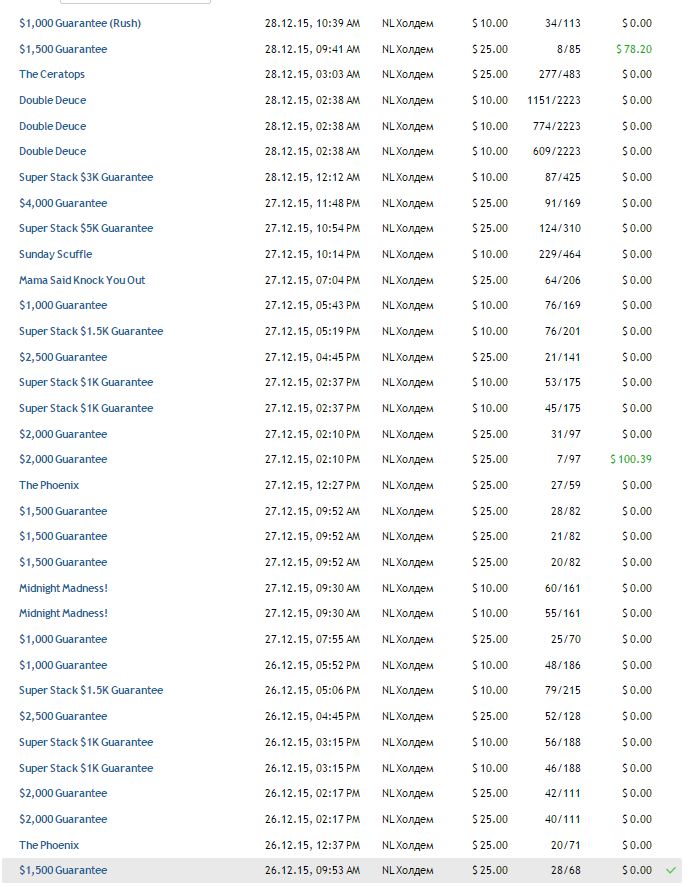Select The Phoenix tournament from 27.12.15

pos(49,485)
